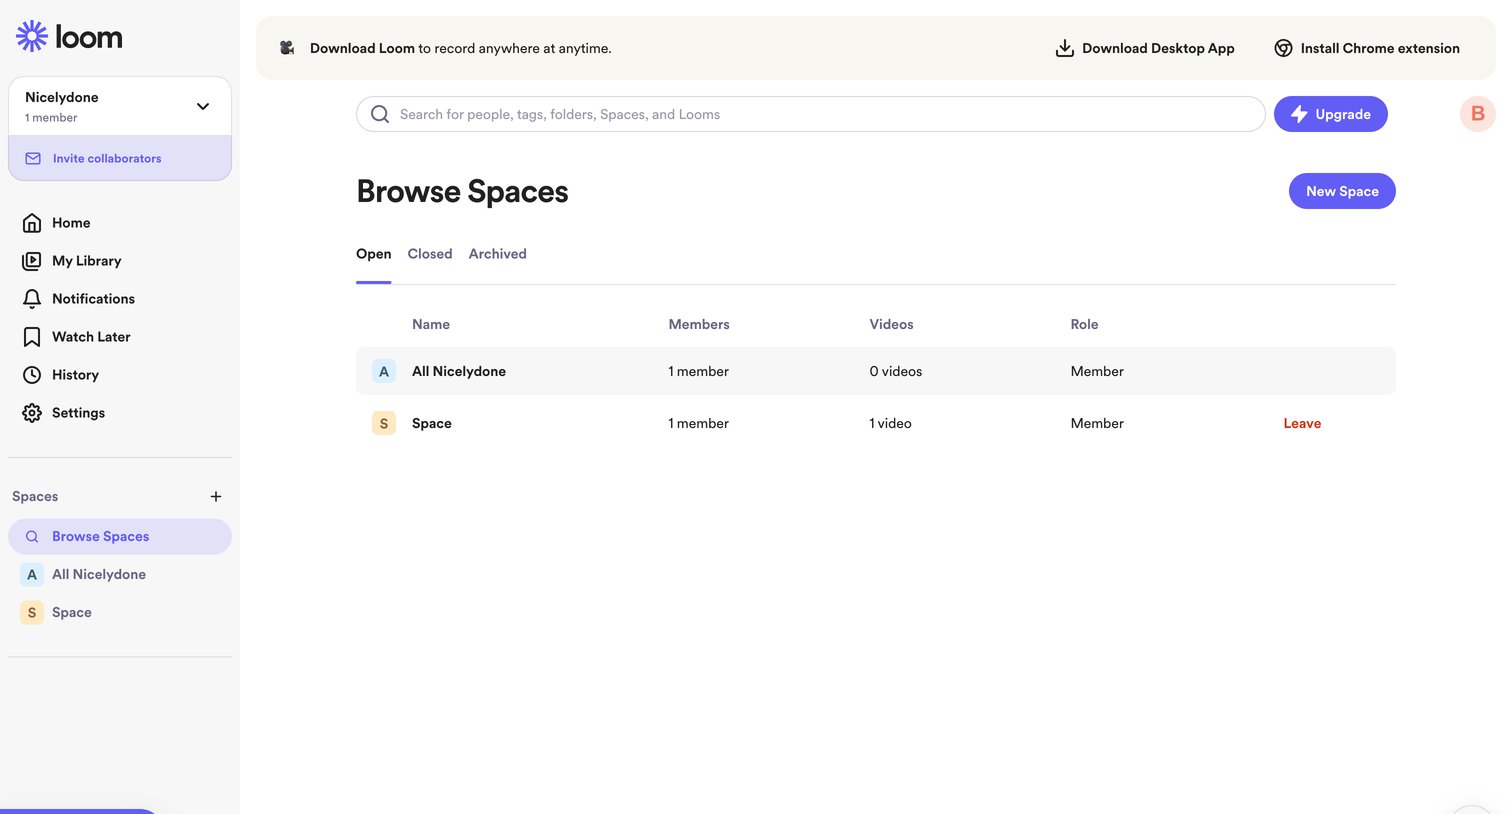Switch to the Open tab
Image resolution: width=1512 pixels, height=814 pixels.
(x=374, y=254)
